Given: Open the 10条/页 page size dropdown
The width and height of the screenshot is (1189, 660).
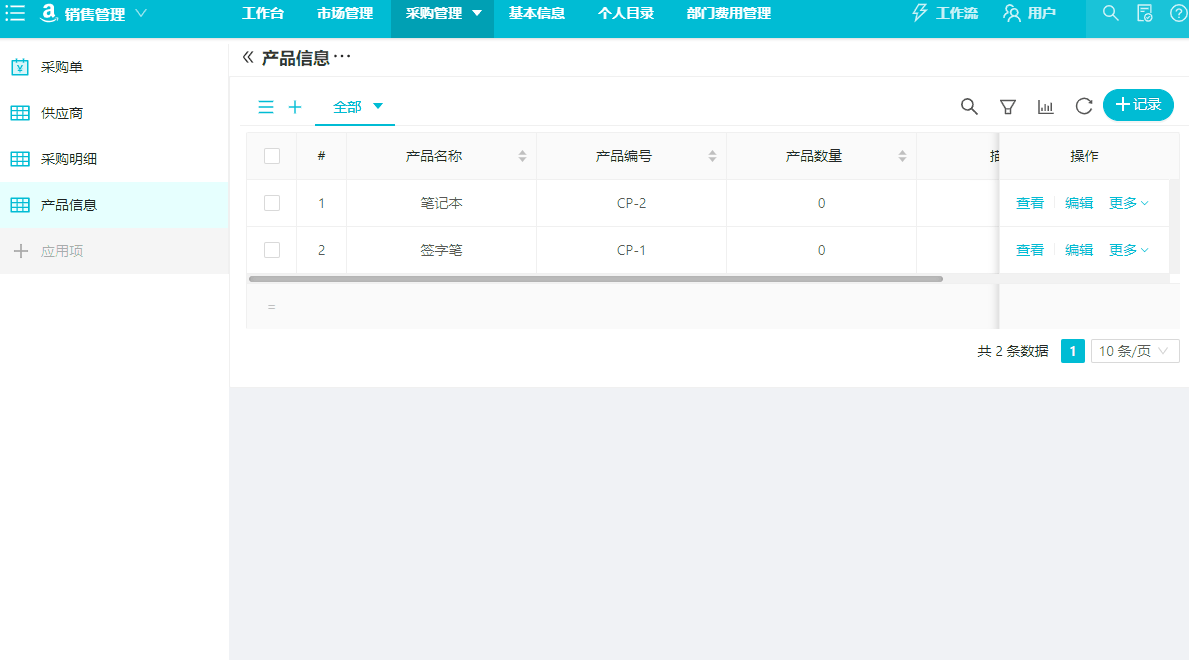Looking at the screenshot, I should pos(1135,350).
